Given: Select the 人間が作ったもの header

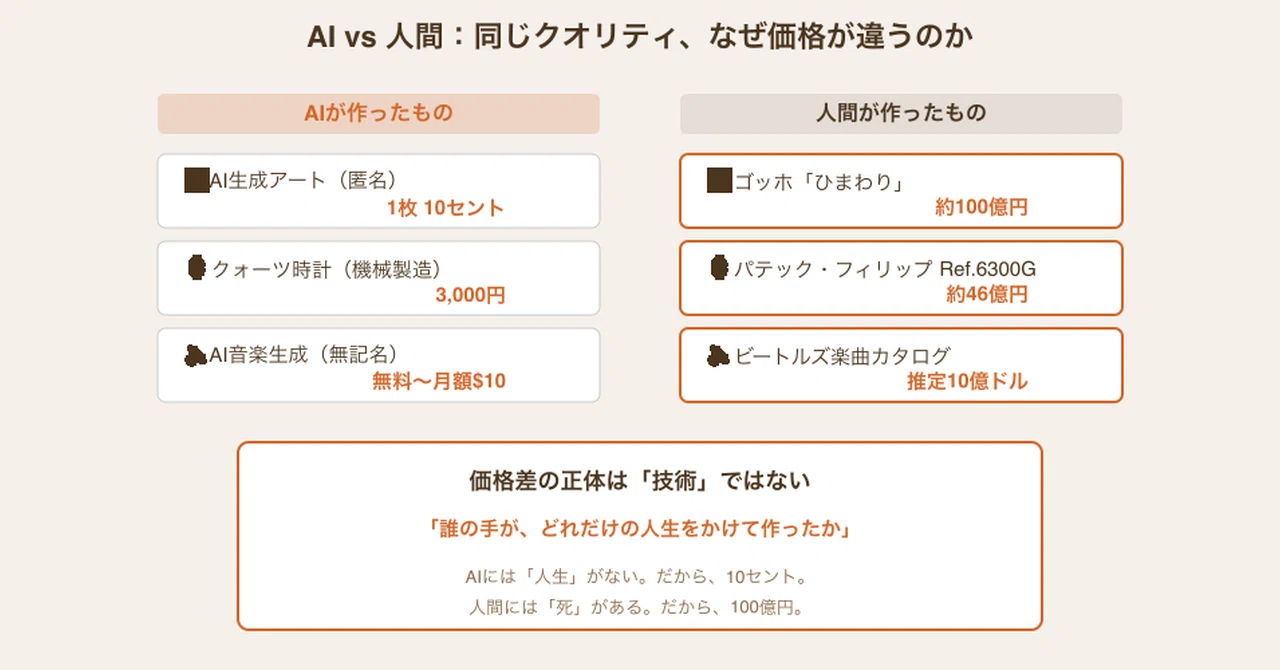Looking at the screenshot, I should [901, 114].
